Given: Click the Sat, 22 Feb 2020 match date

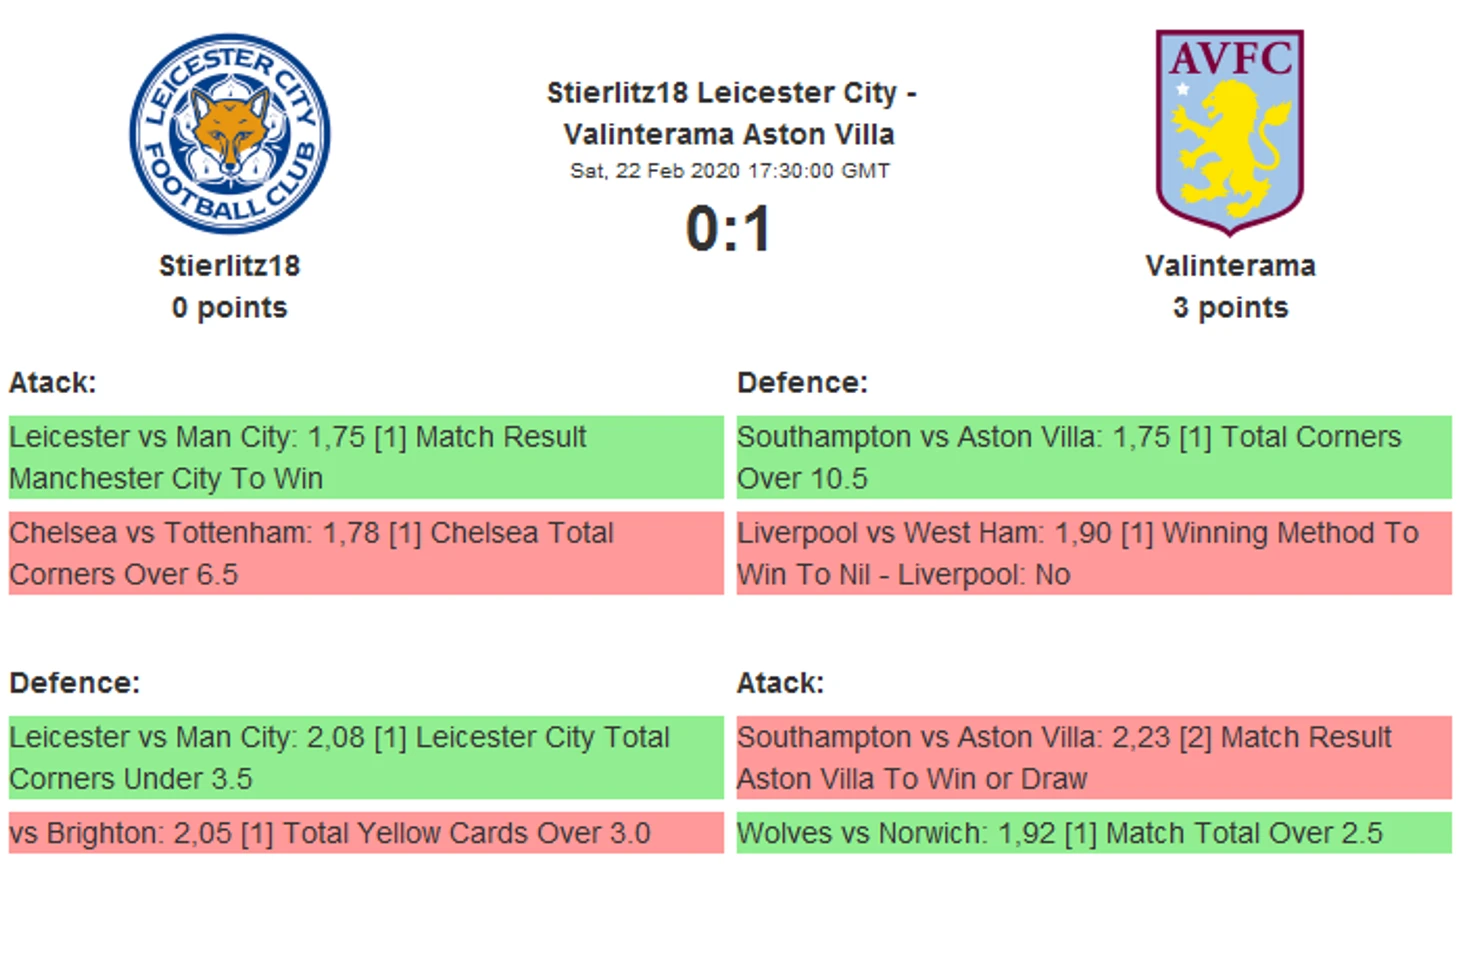Looking at the screenshot, I should coord(730,171).
